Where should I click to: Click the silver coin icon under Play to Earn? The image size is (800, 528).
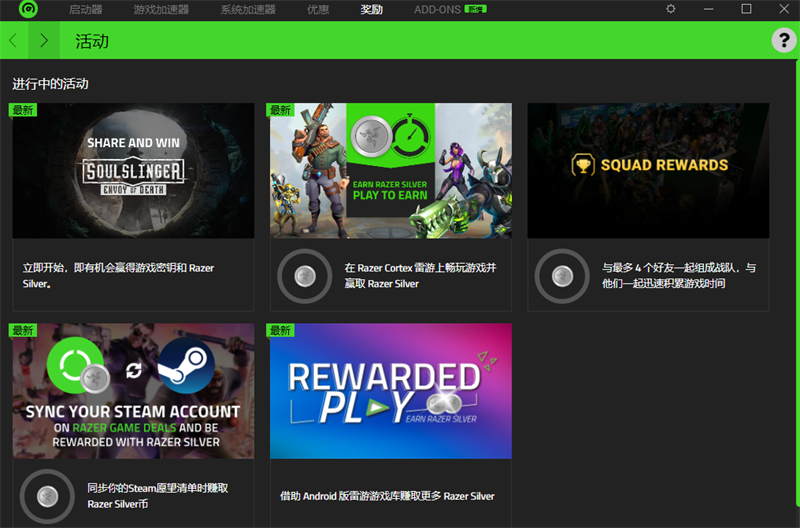click(x=305, y=276)
